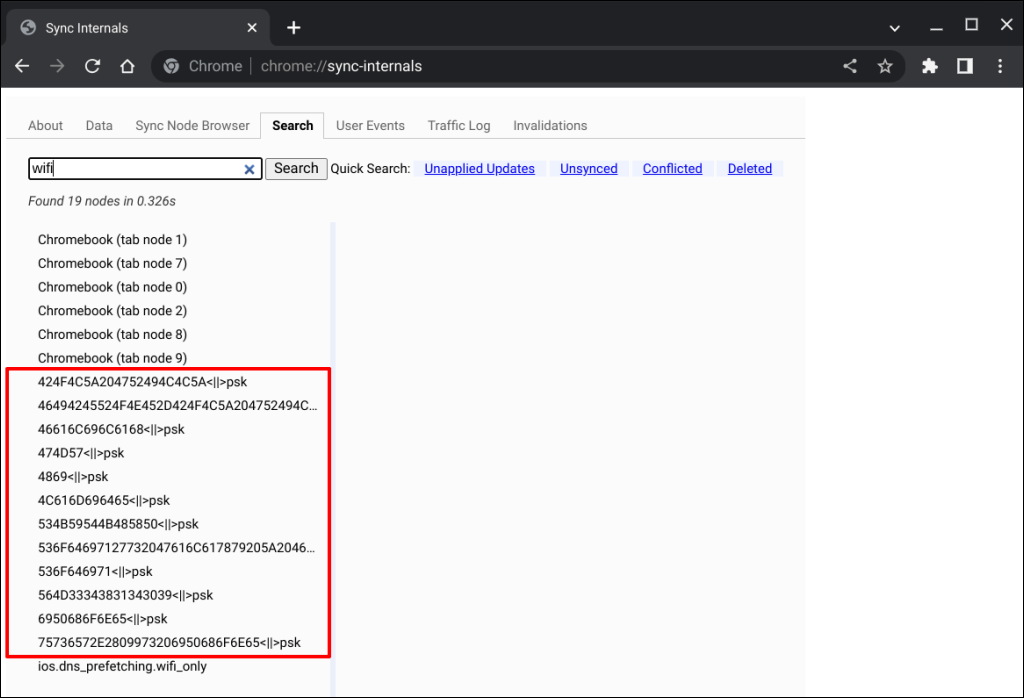Select Chromebook (tab node 7) result
Image resolution: width=1024 pixels, height=698 pixels.
(x=112, y=263)
